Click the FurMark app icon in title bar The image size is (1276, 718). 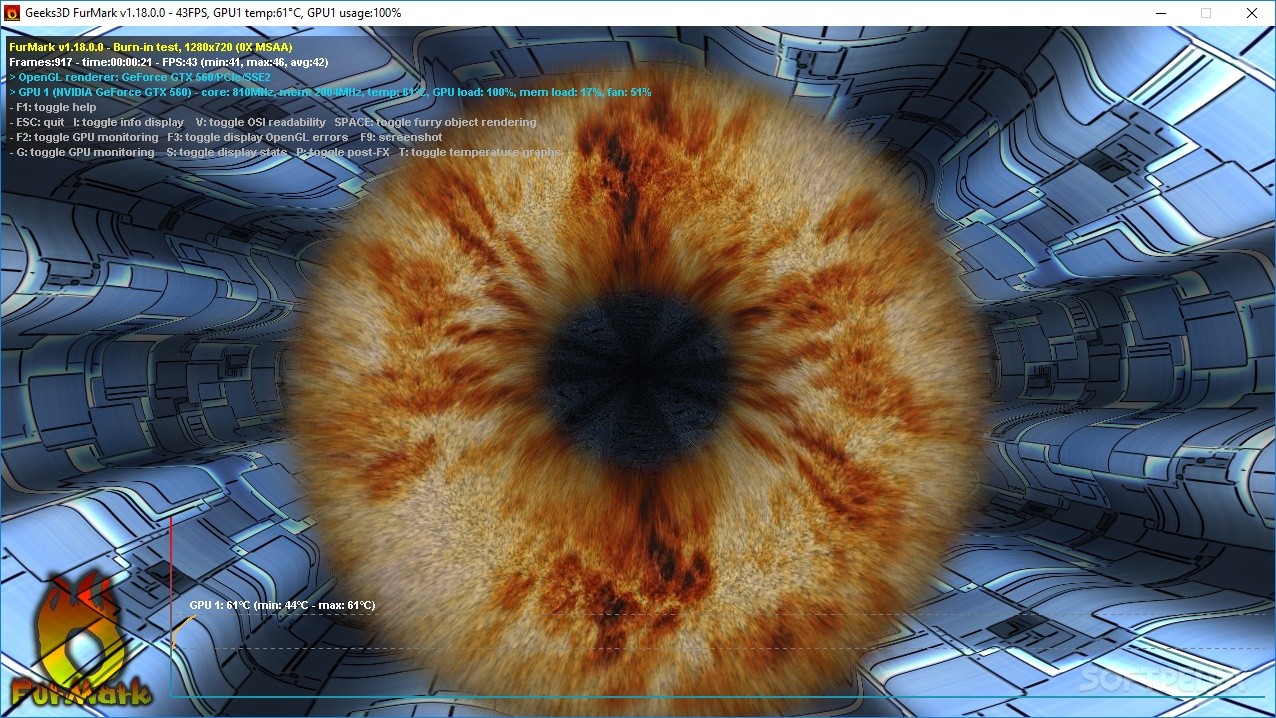pyautogui.click(x=12, y=13)
